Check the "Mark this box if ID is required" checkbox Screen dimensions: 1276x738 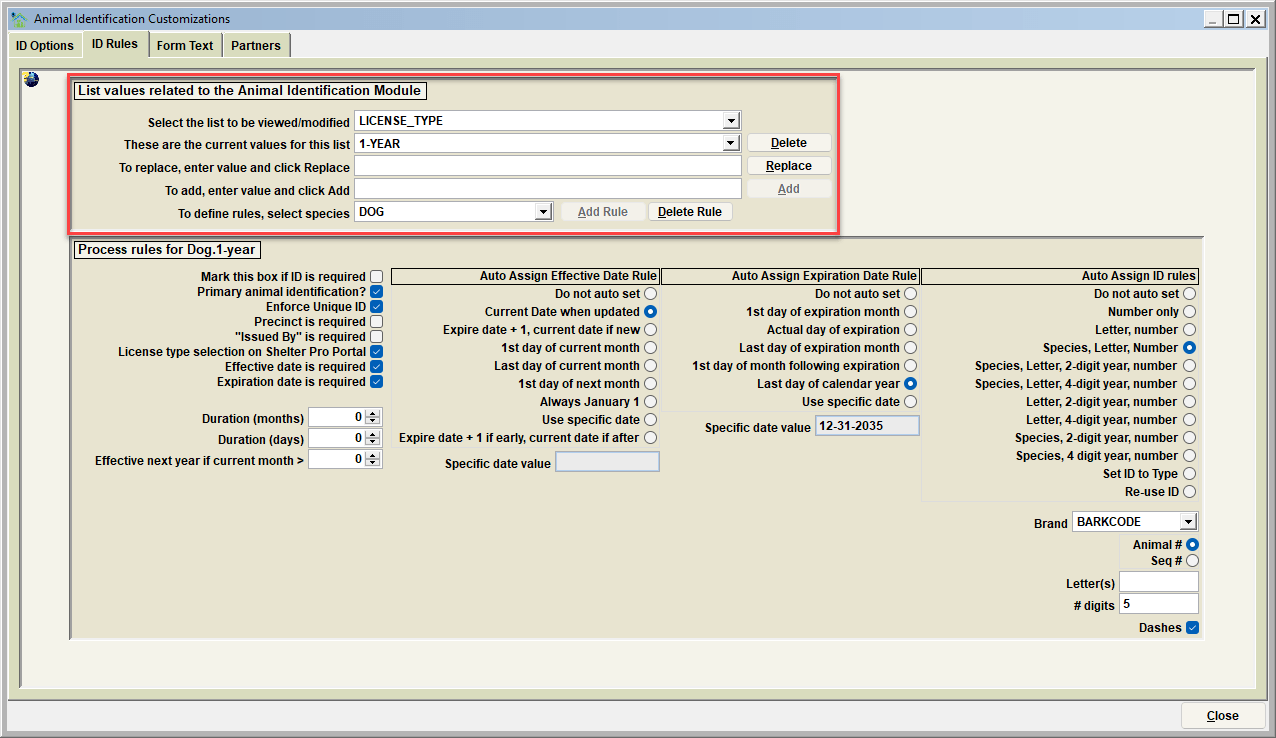point(376,276)
